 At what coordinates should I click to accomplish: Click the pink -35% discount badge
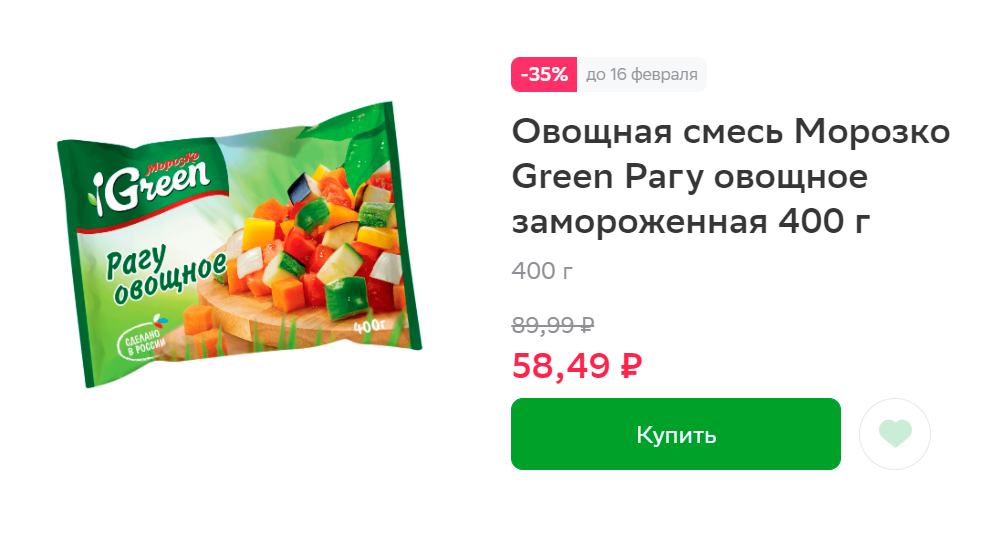coord(544,75)
